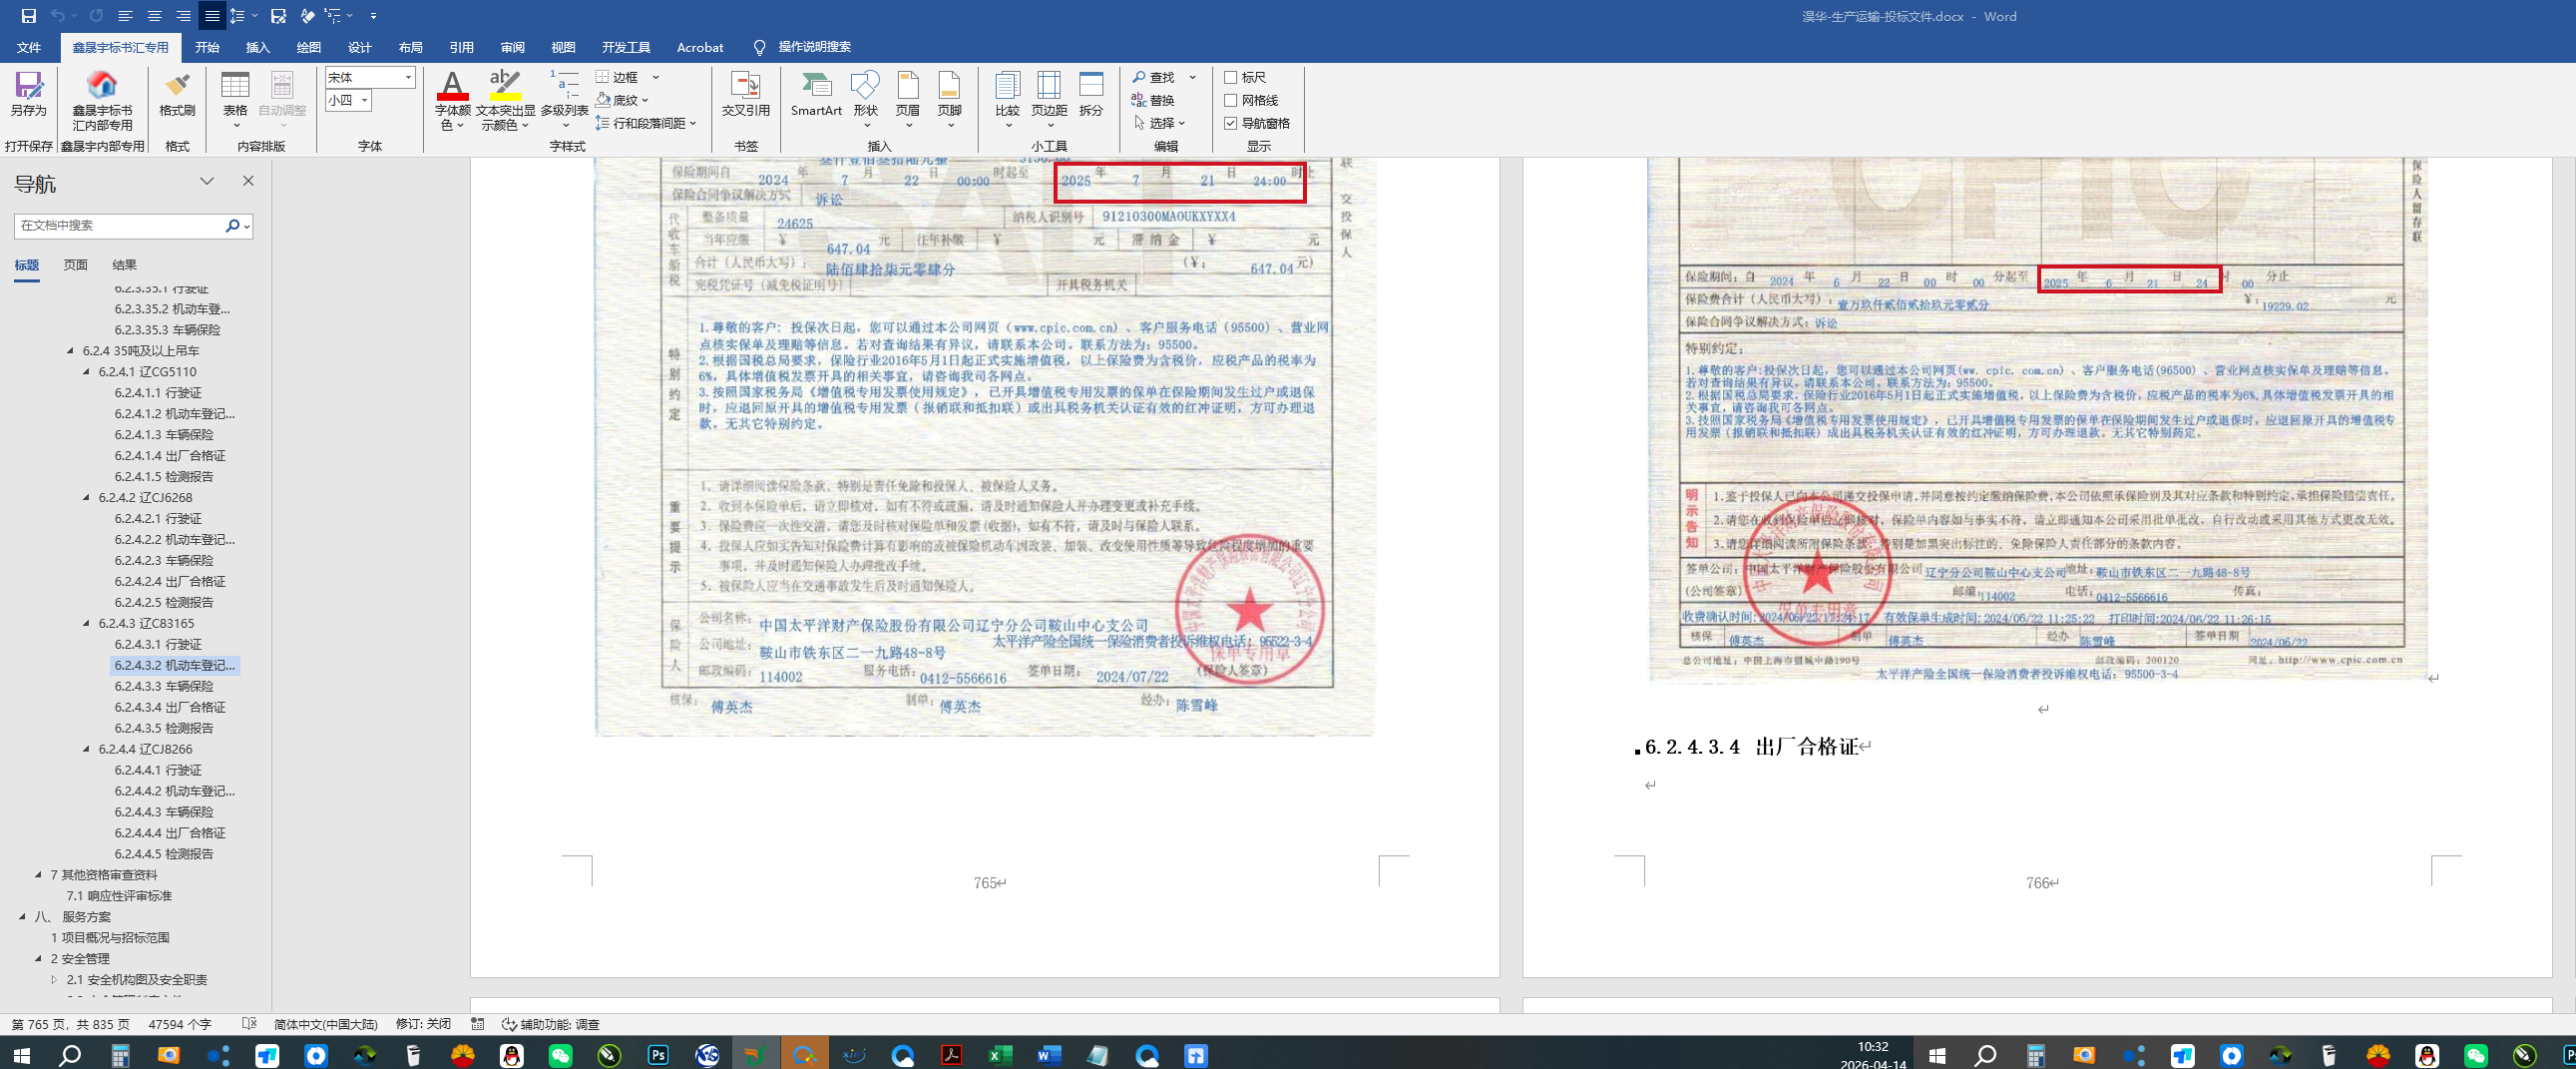
Task: Go to heading 6.2.4.3.4 出厂合格证 in navigation
Action: 170,707
